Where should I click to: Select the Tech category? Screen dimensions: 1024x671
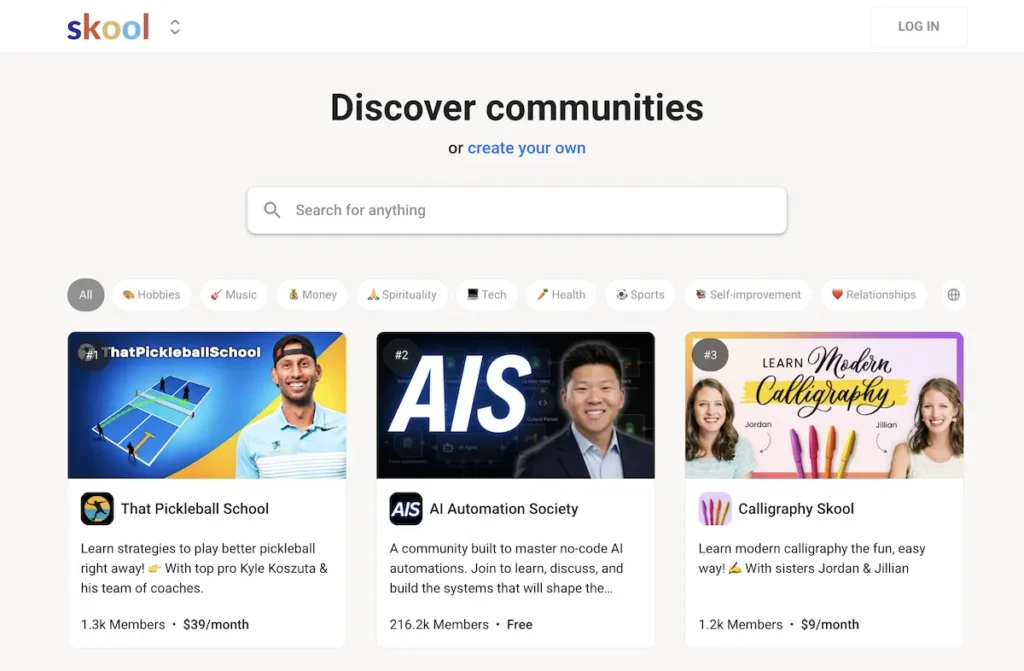[486, 295]
